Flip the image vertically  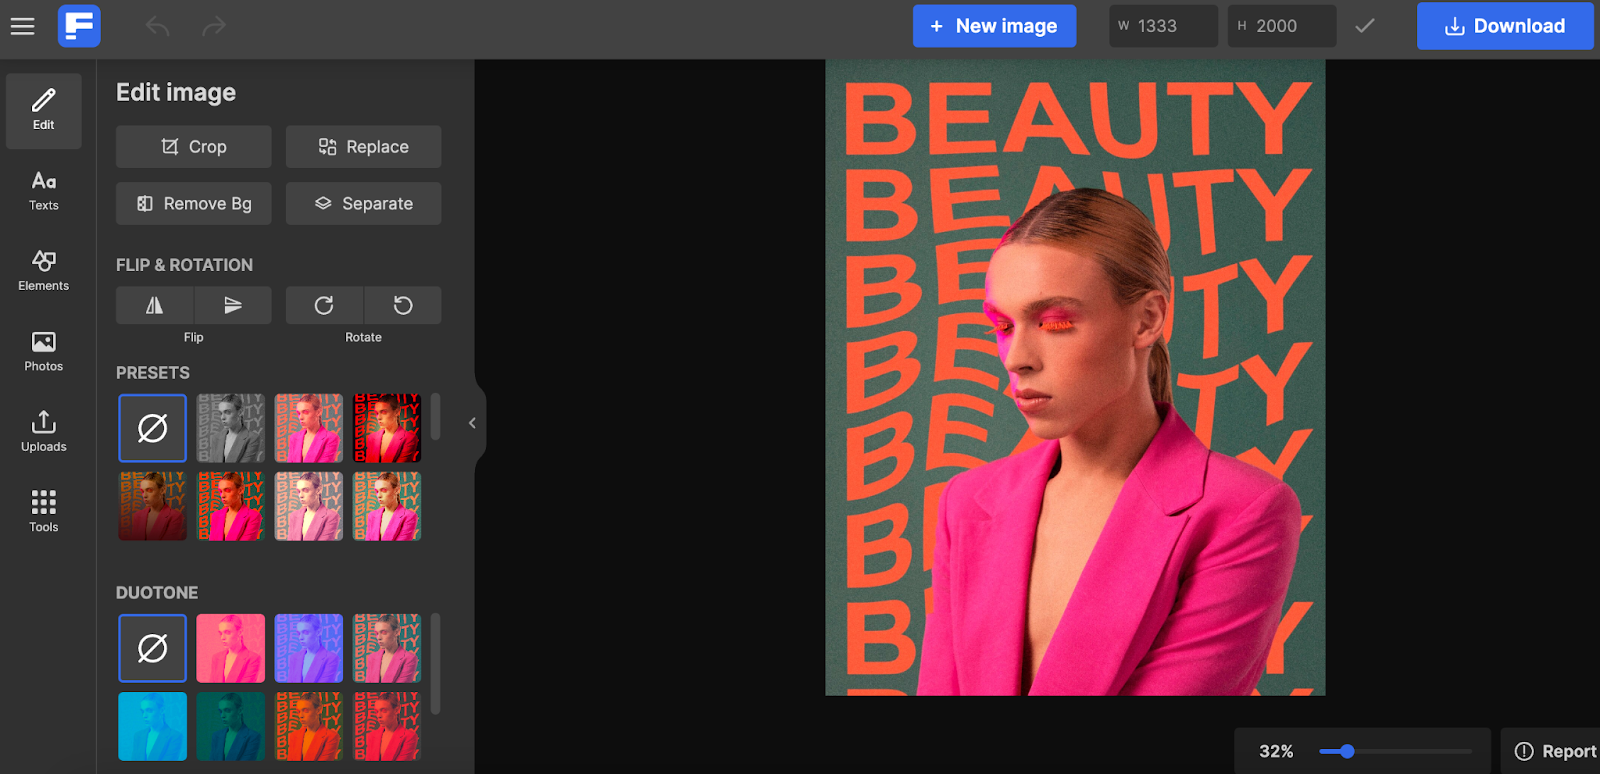(x=233, y=305)
